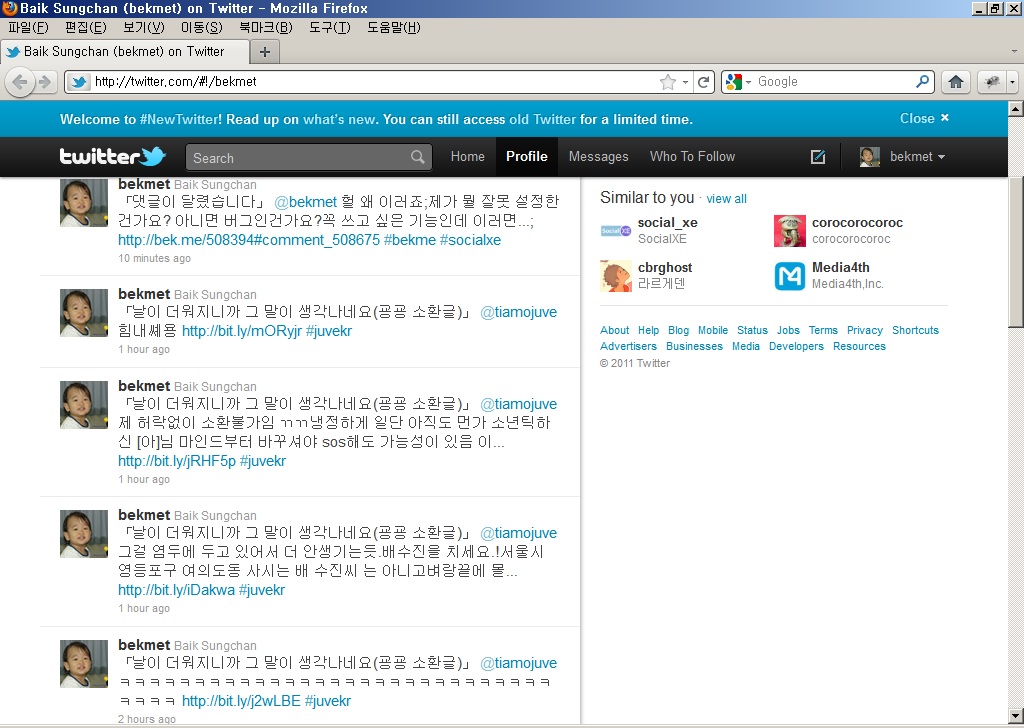
Task: Go to Twitter Home in navbar
Action: point(468,157)
